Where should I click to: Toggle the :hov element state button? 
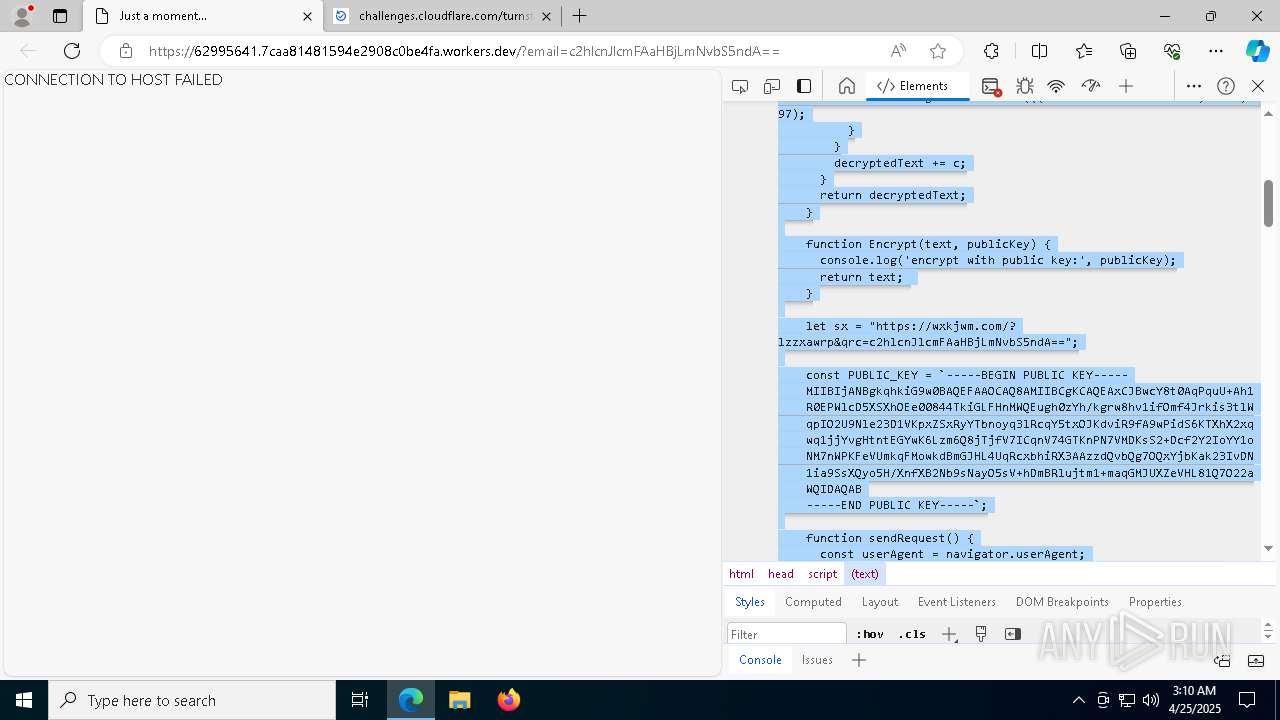tap(870, 634)
